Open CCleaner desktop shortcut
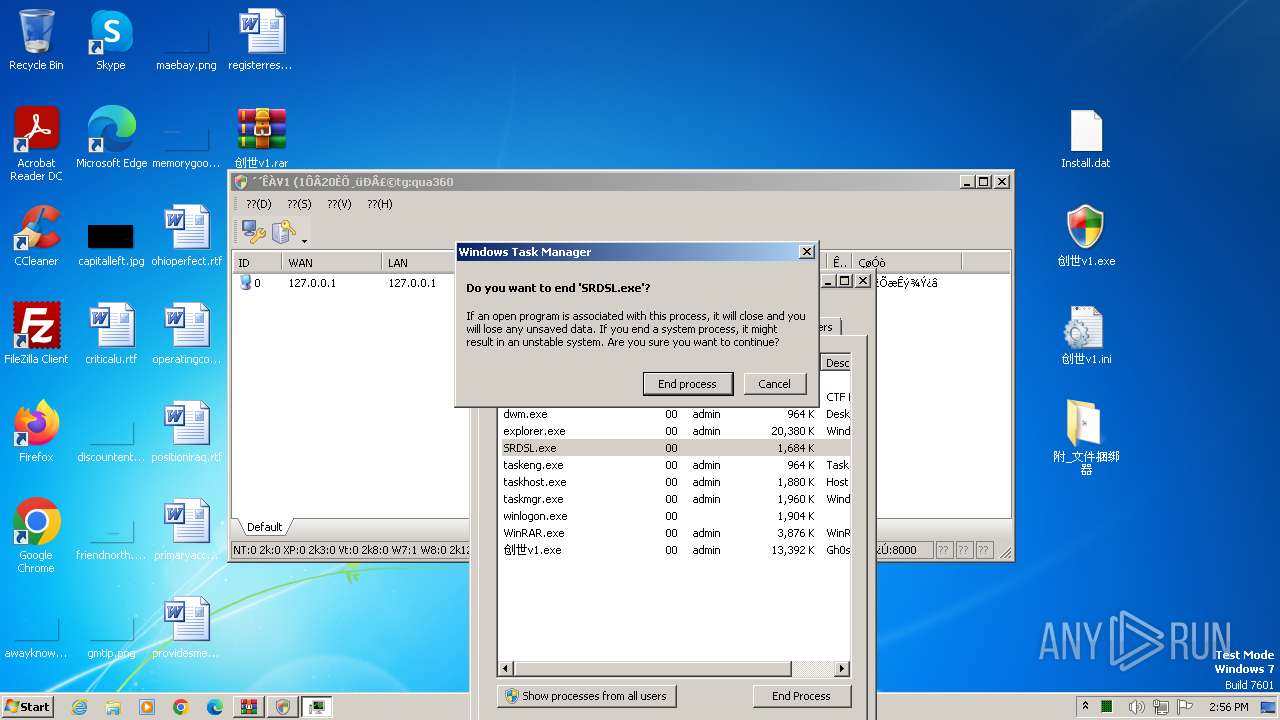Viewport: 1280px width, 720px height. point(36,236)
